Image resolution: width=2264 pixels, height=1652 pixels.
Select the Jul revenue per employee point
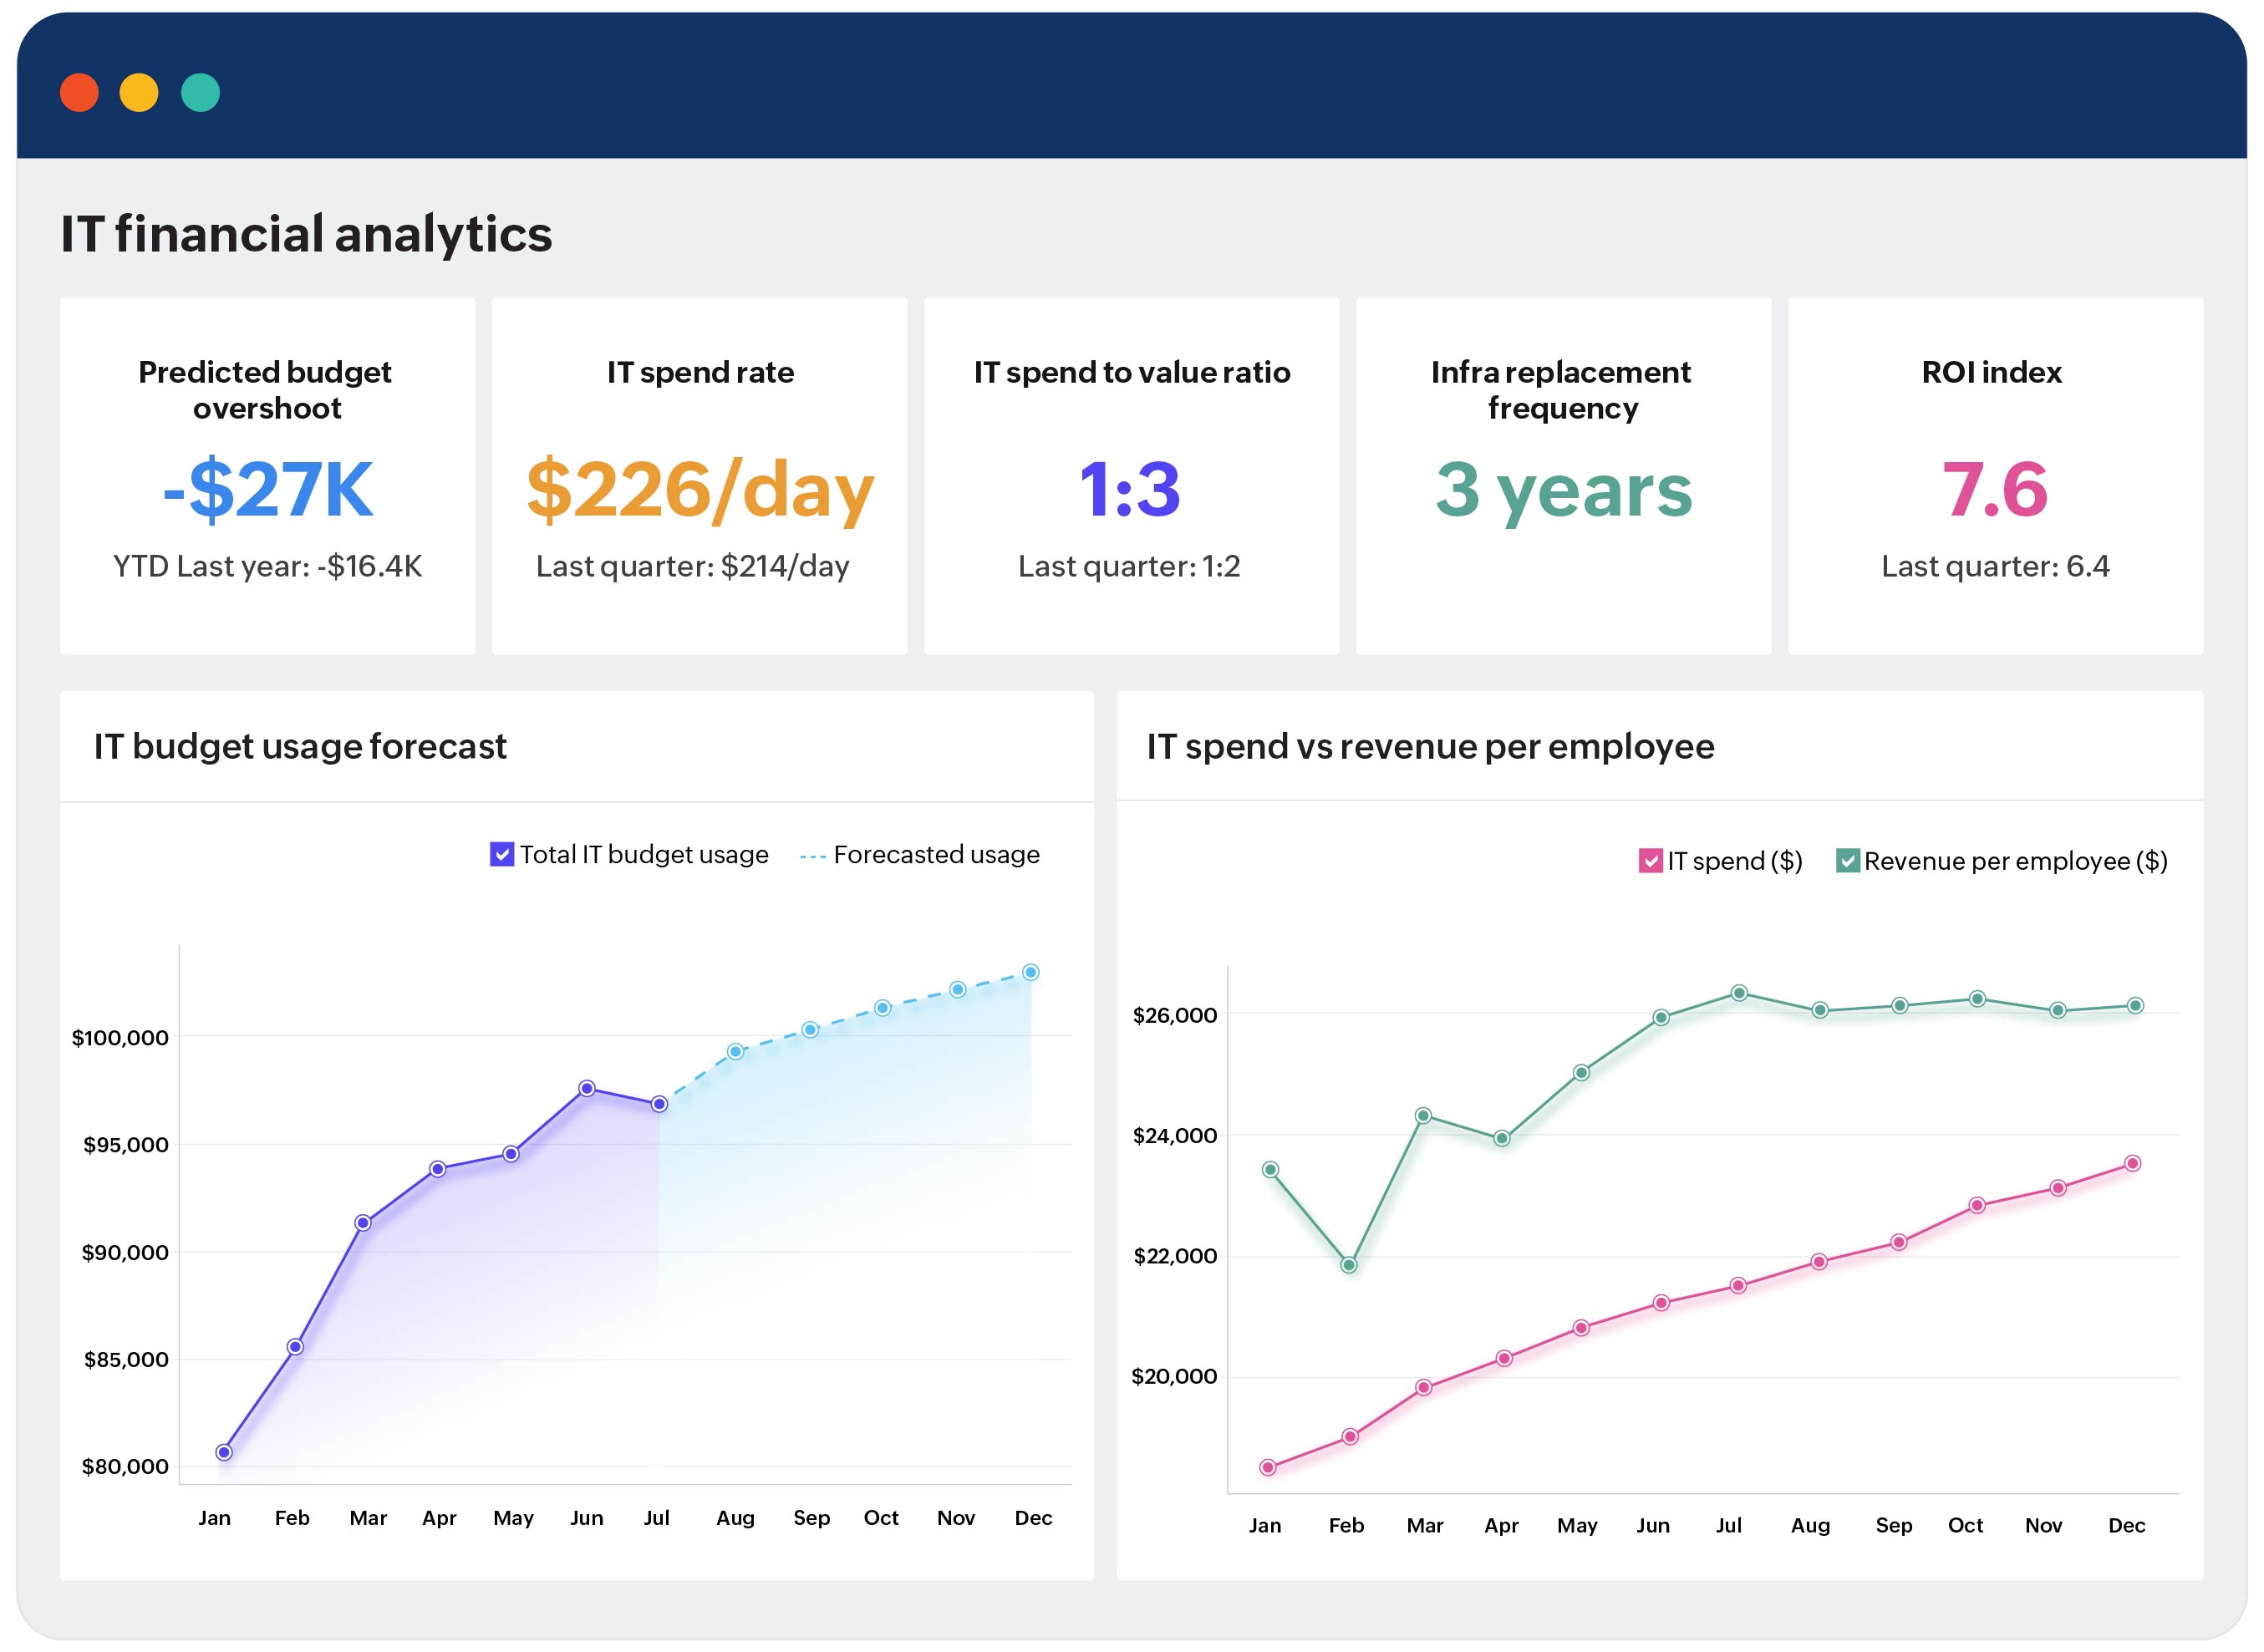click(x=1738, y=993)
